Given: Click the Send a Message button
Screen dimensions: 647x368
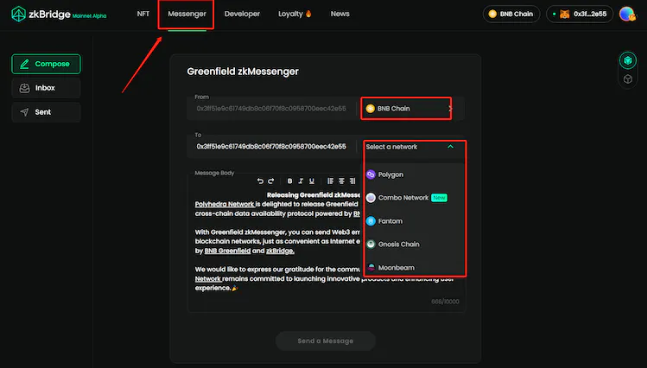Looking at the screenshot, I should click(x=325, y=341).
